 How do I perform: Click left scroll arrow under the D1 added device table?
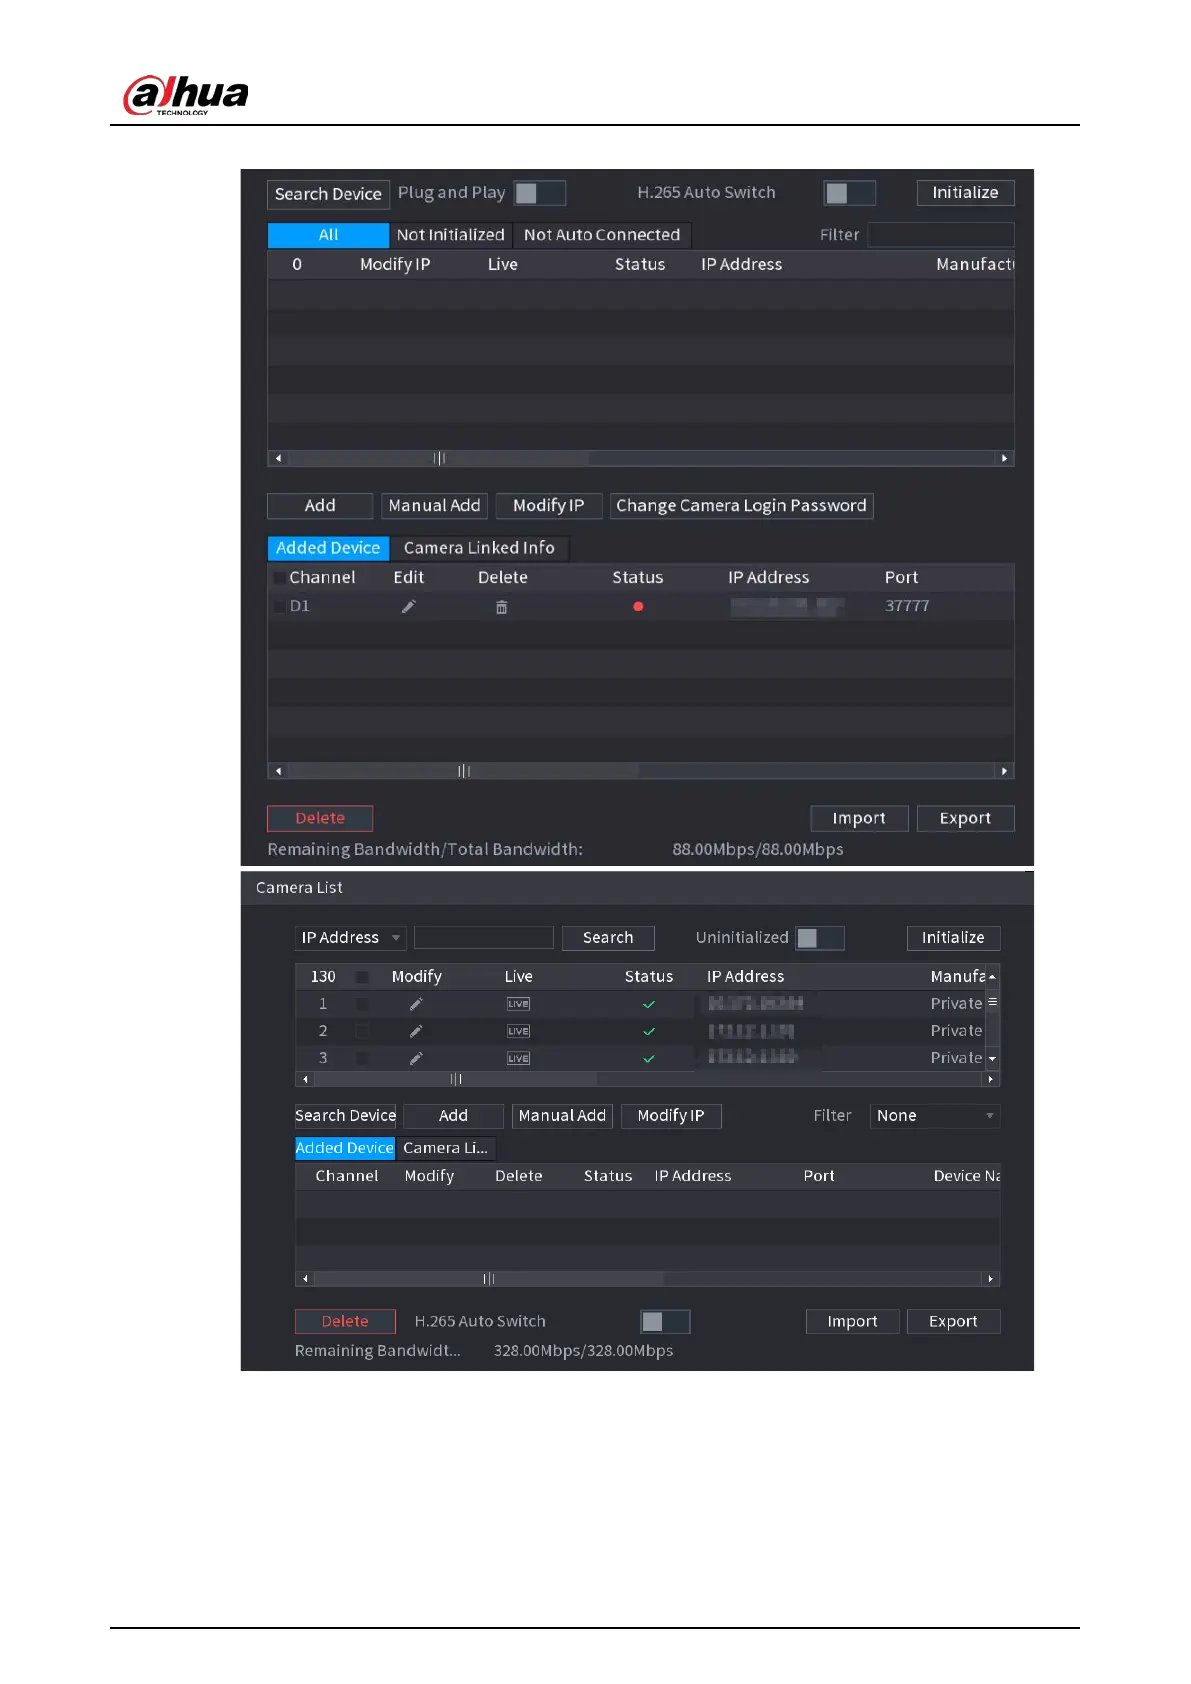point(278,771)
